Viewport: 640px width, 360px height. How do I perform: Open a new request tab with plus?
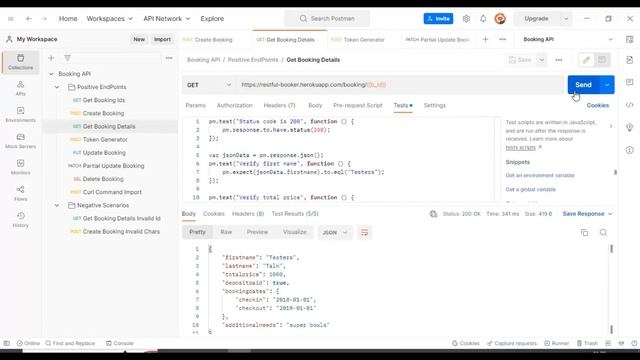[x=485, y=40]
